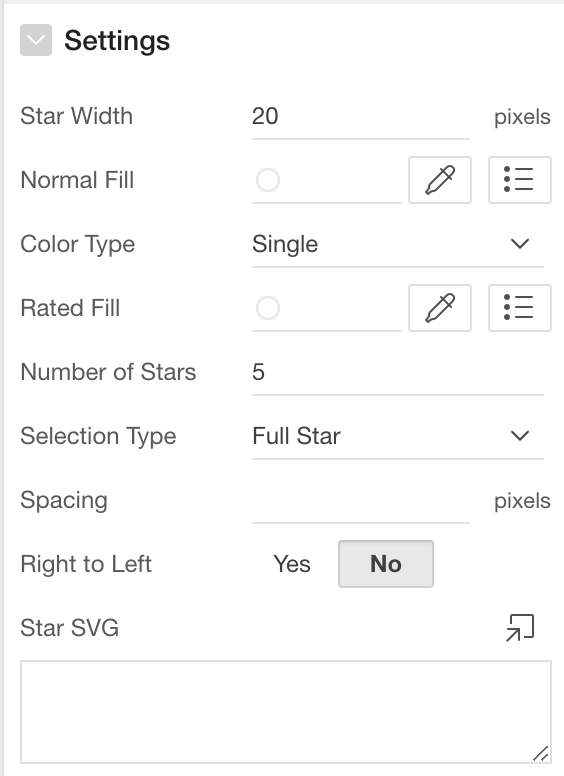
Task: Open color picker for Rated Fill
Action: tap(440, 308)
